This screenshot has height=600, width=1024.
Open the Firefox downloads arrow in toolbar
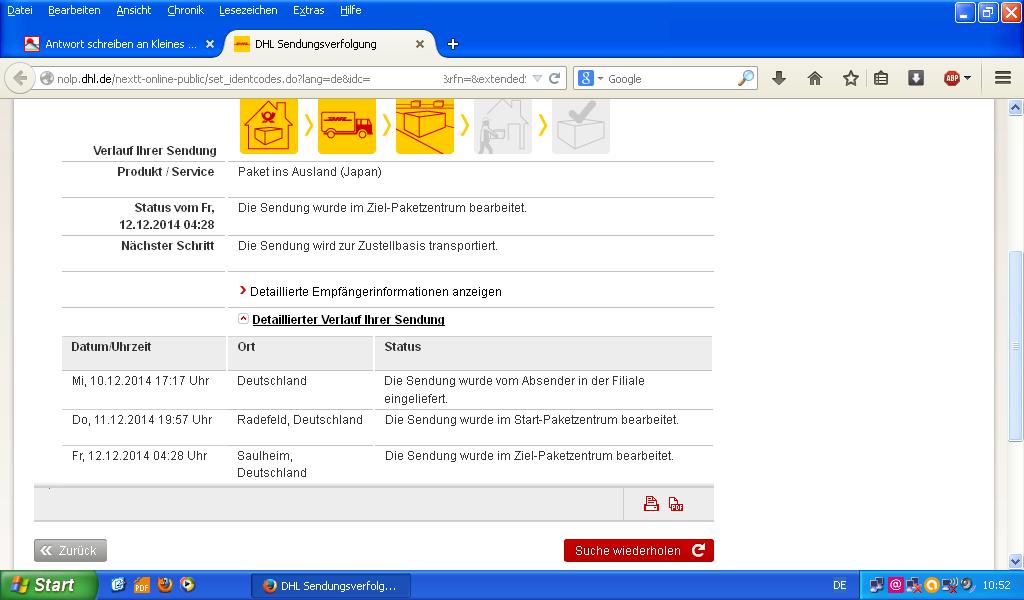779,78
